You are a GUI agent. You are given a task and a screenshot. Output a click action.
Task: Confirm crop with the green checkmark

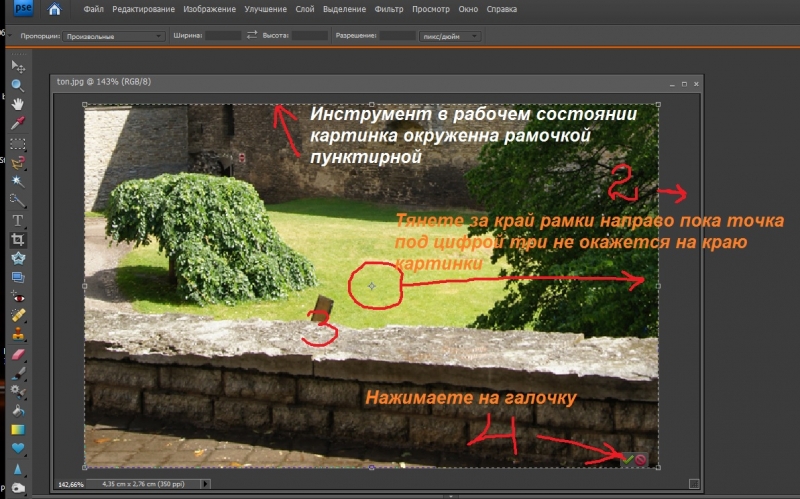click(627, 459)
